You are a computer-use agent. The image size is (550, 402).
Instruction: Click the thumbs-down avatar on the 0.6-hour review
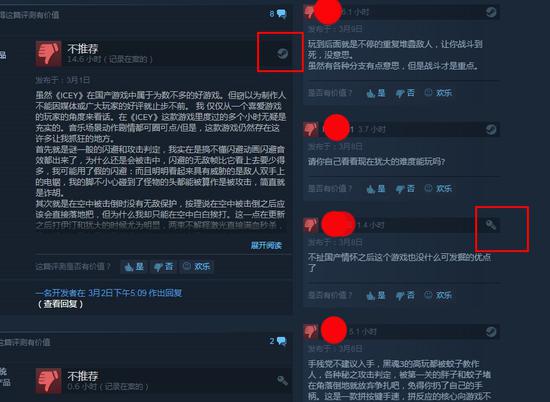(49, 380)
